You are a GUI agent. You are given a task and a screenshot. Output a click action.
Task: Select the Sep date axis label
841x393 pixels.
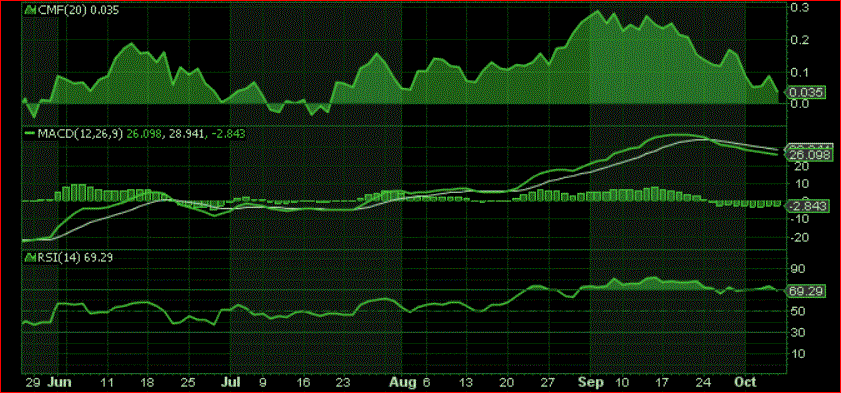(592, 382)
